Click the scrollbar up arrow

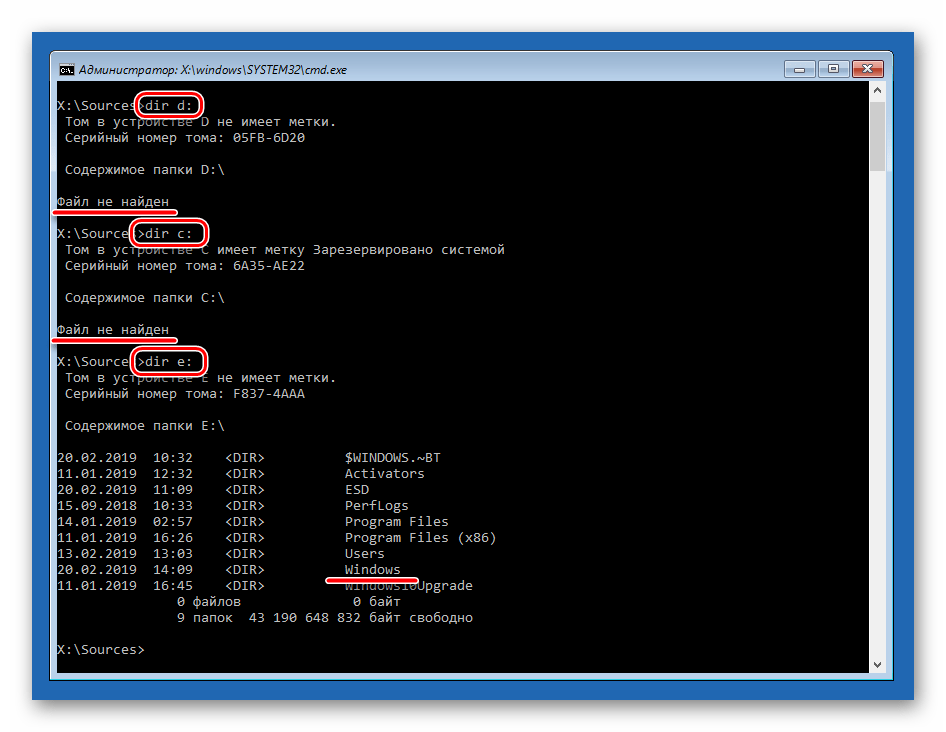[877, 91]
